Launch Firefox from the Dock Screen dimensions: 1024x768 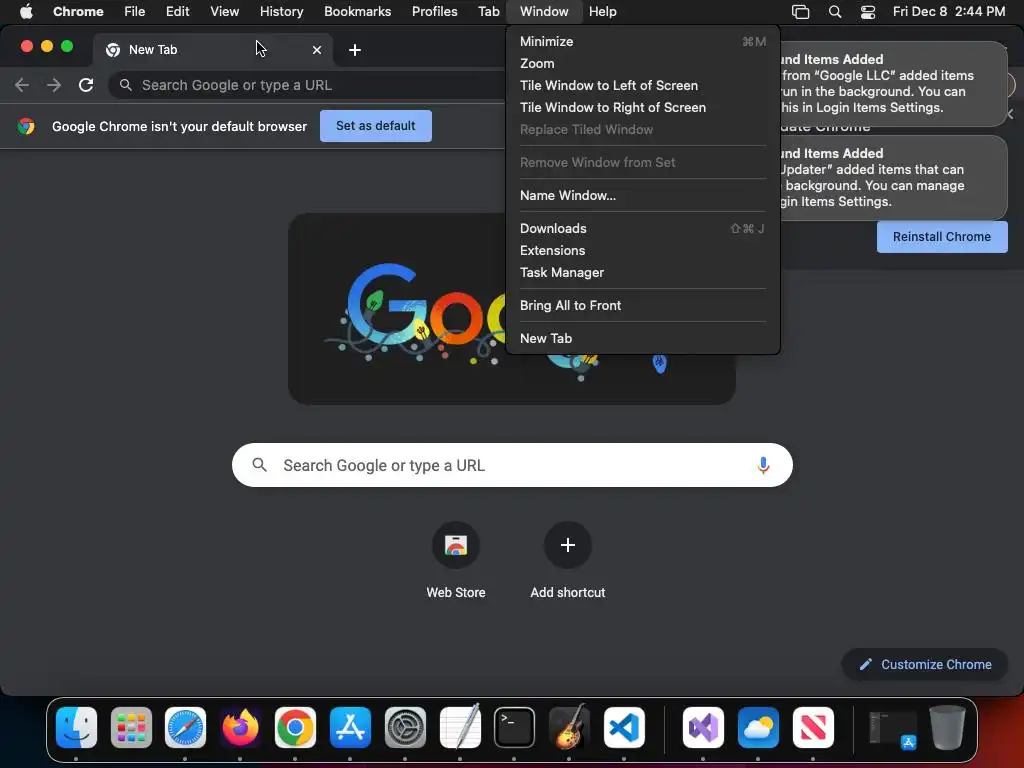tap(240, 727)
